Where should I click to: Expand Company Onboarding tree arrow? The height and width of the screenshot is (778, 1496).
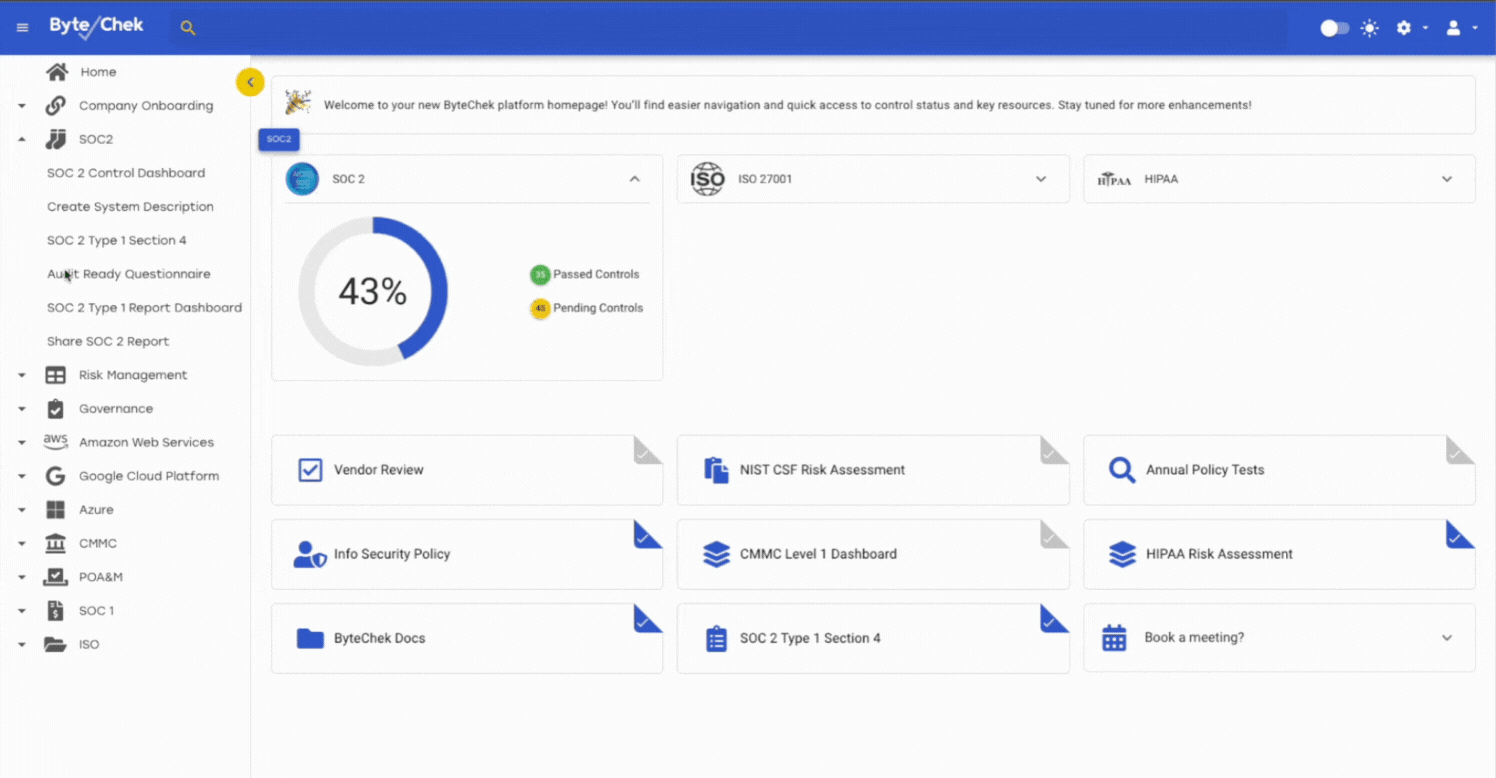(x=22, y=106)
